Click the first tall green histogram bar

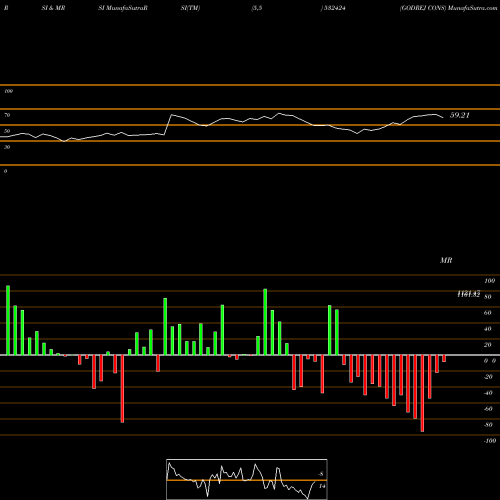pos(8,320)
